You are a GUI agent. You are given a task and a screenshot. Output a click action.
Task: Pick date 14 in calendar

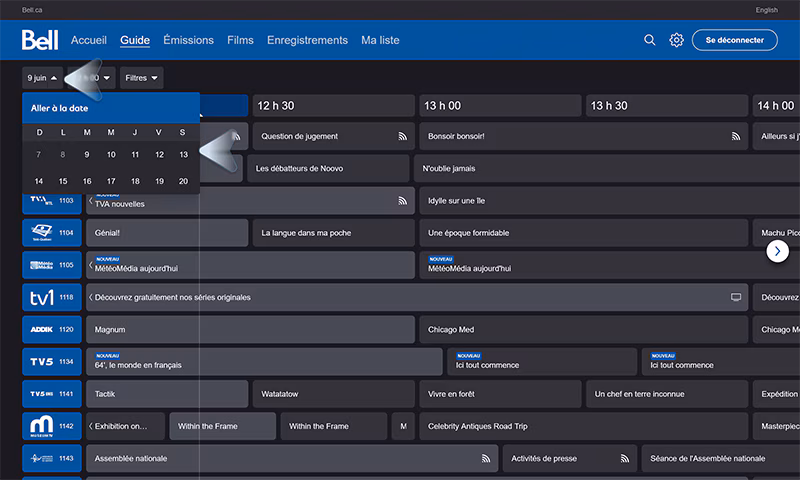click(x=39, y=181)
